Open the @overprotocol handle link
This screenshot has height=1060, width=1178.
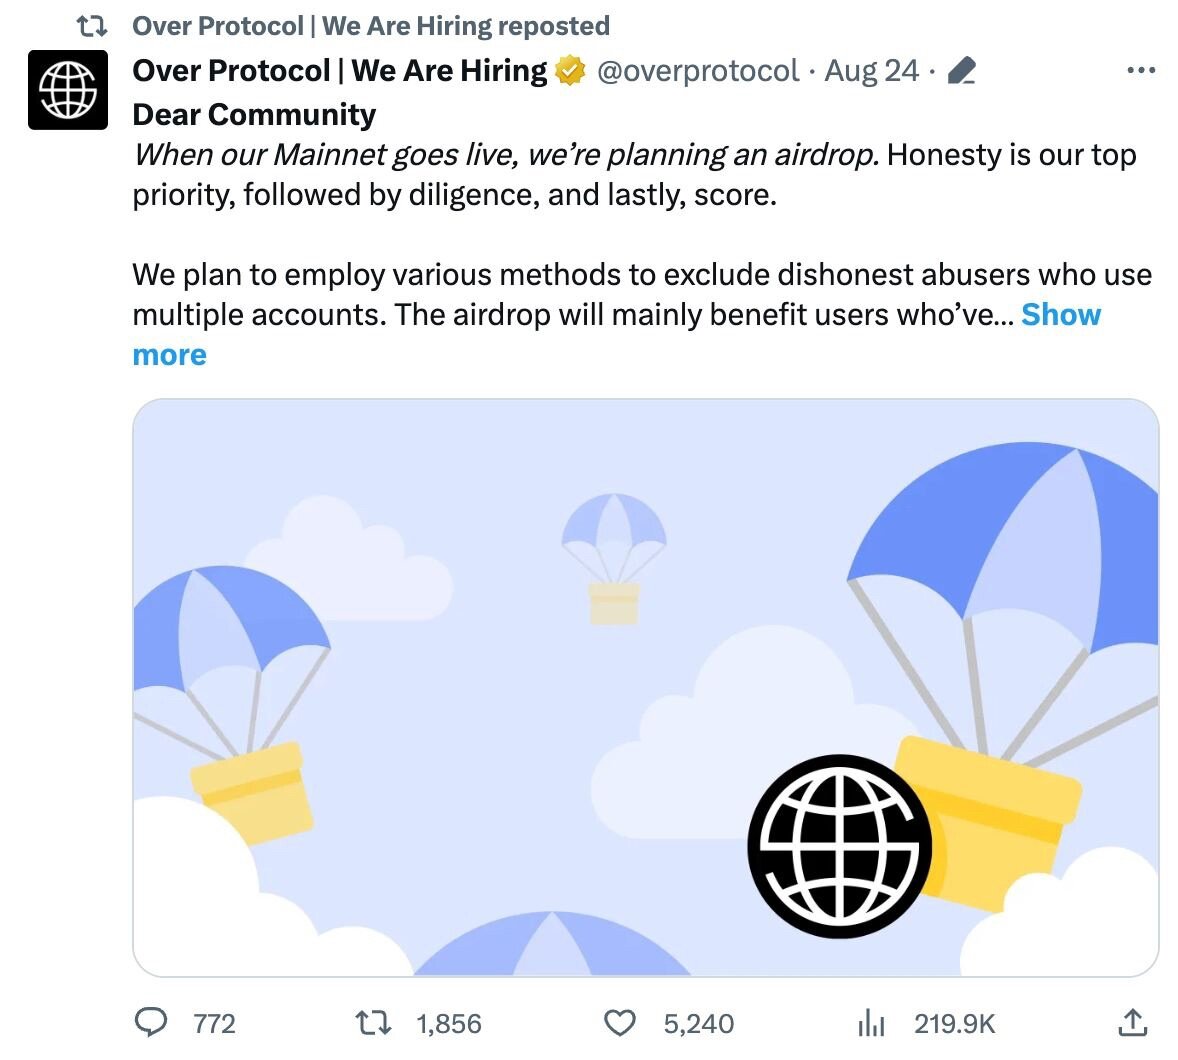pyautogui.click(x=697, y=71)
